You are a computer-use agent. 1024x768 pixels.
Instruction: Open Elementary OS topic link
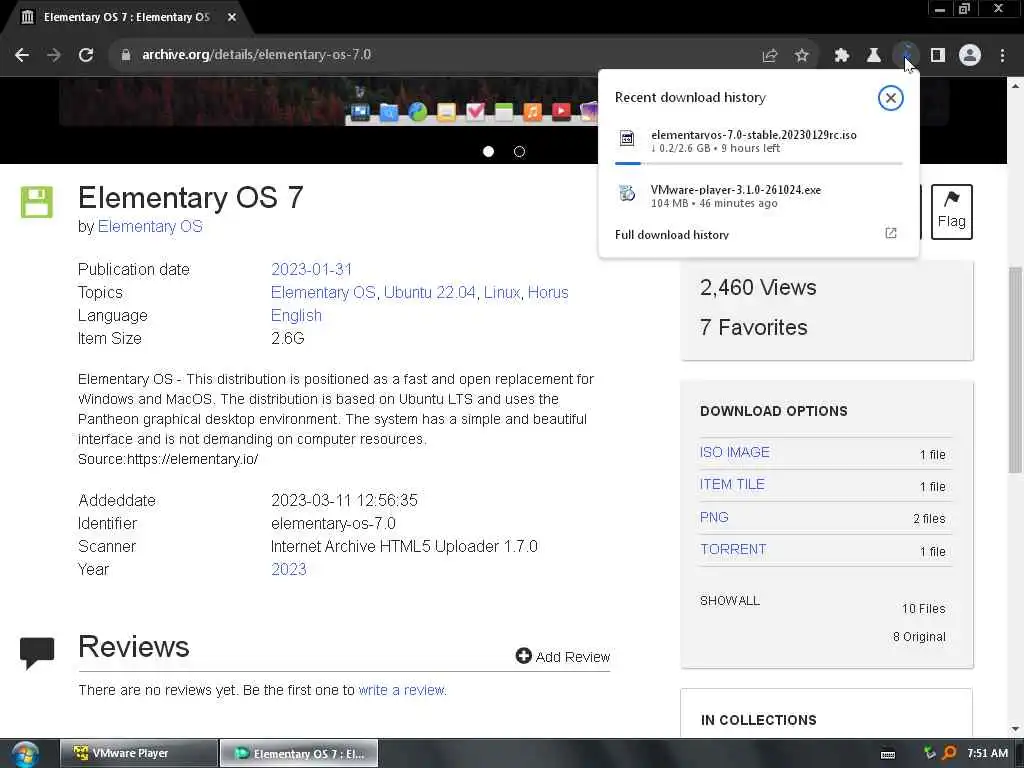pyautogui.click(x=323, y=292)
